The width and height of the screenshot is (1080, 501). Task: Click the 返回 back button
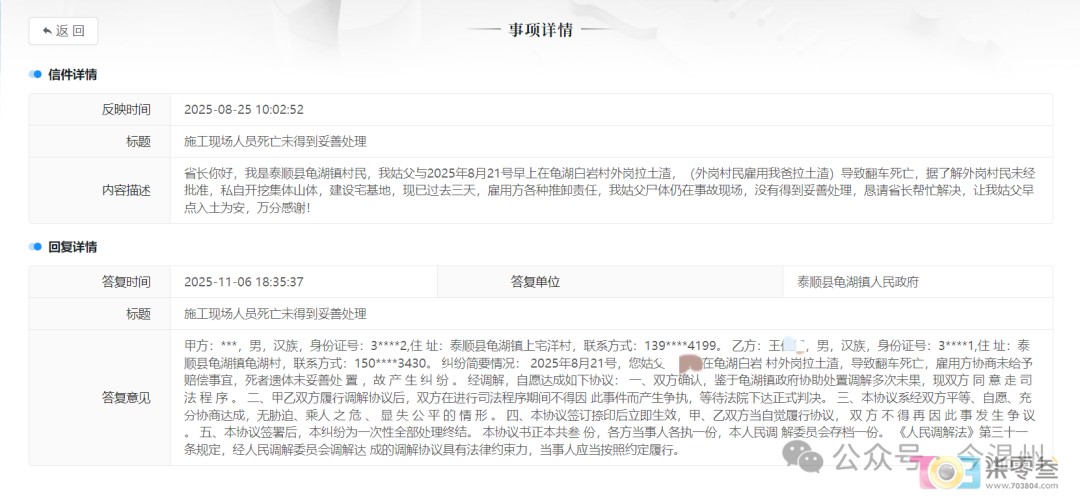[x=63, y=31]
